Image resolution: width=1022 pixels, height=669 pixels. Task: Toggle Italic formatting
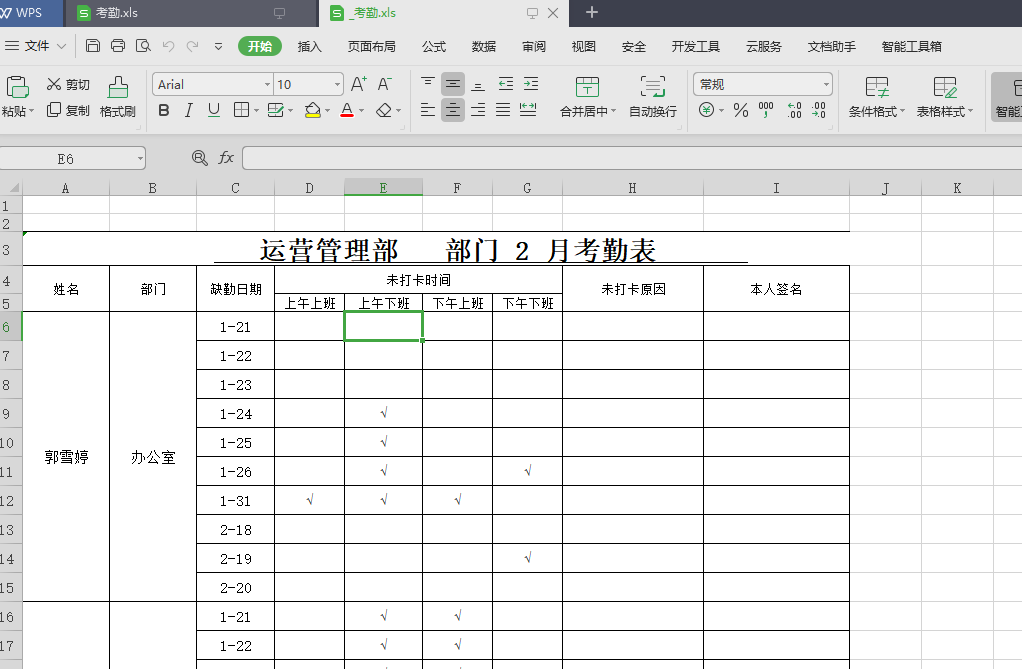[x=190, y=111]
